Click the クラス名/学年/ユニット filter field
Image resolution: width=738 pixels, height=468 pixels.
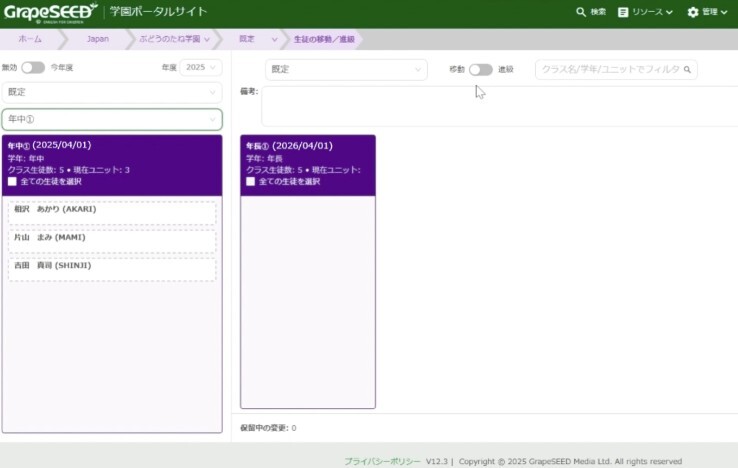[x=616, y=70]
